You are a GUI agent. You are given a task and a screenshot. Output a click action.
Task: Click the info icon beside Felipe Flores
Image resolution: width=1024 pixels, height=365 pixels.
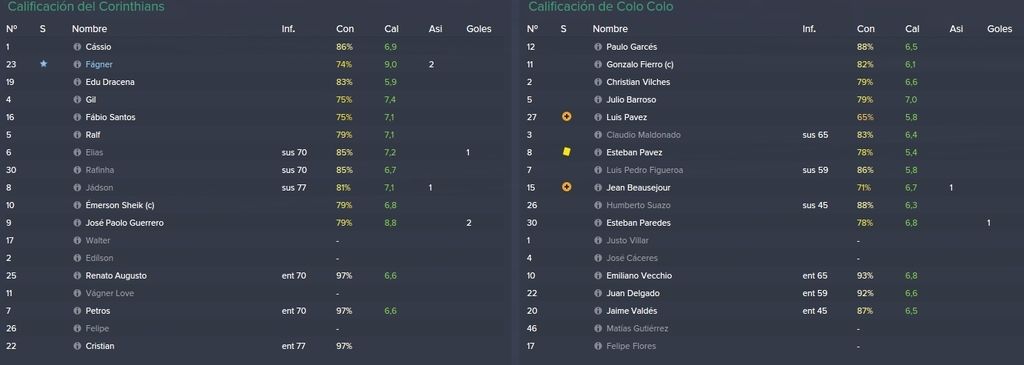tap(598, 346)
